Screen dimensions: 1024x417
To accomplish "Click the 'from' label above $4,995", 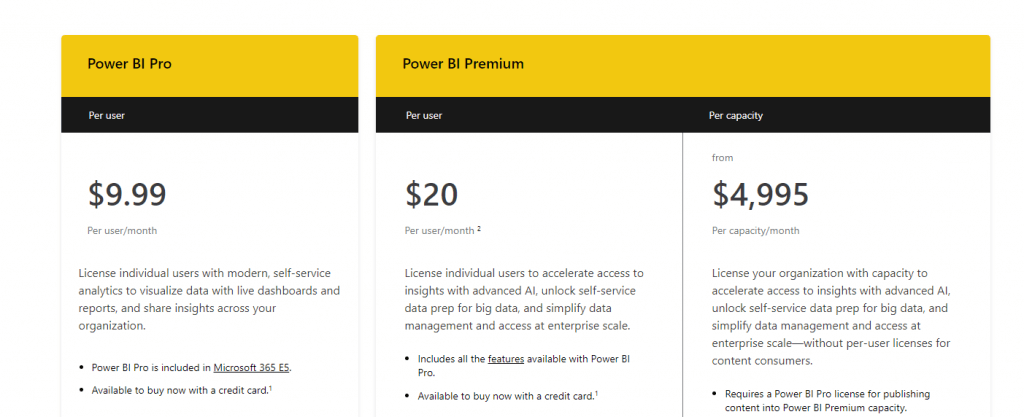I will tap(721, 157).
